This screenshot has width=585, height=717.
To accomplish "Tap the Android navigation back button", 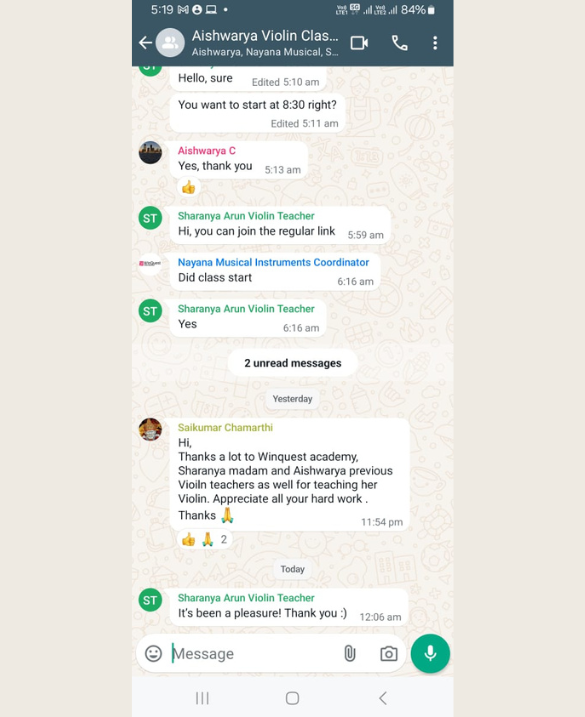I will click(x=383, y=698).
